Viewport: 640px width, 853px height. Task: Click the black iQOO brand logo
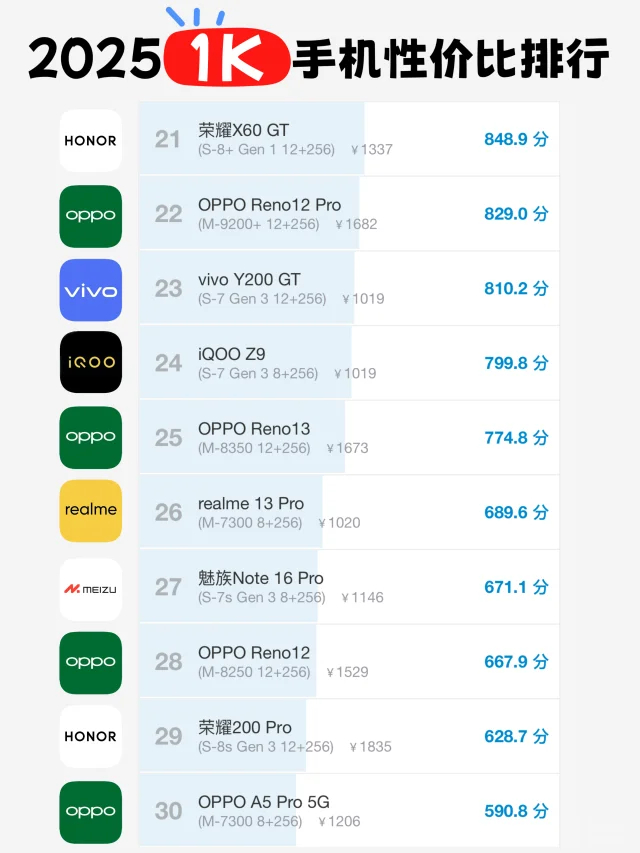pos(90,362)
